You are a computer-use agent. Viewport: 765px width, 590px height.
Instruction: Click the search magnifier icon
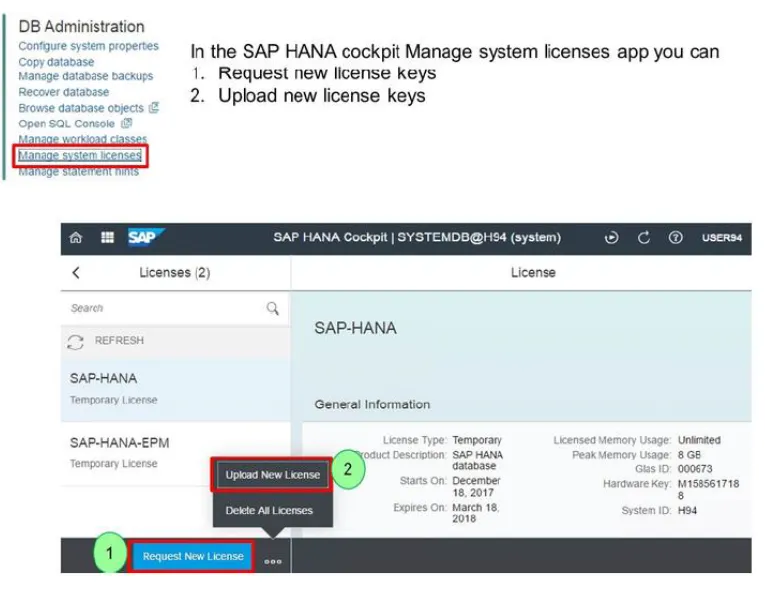pyautogui.click(x=273, y=308)
